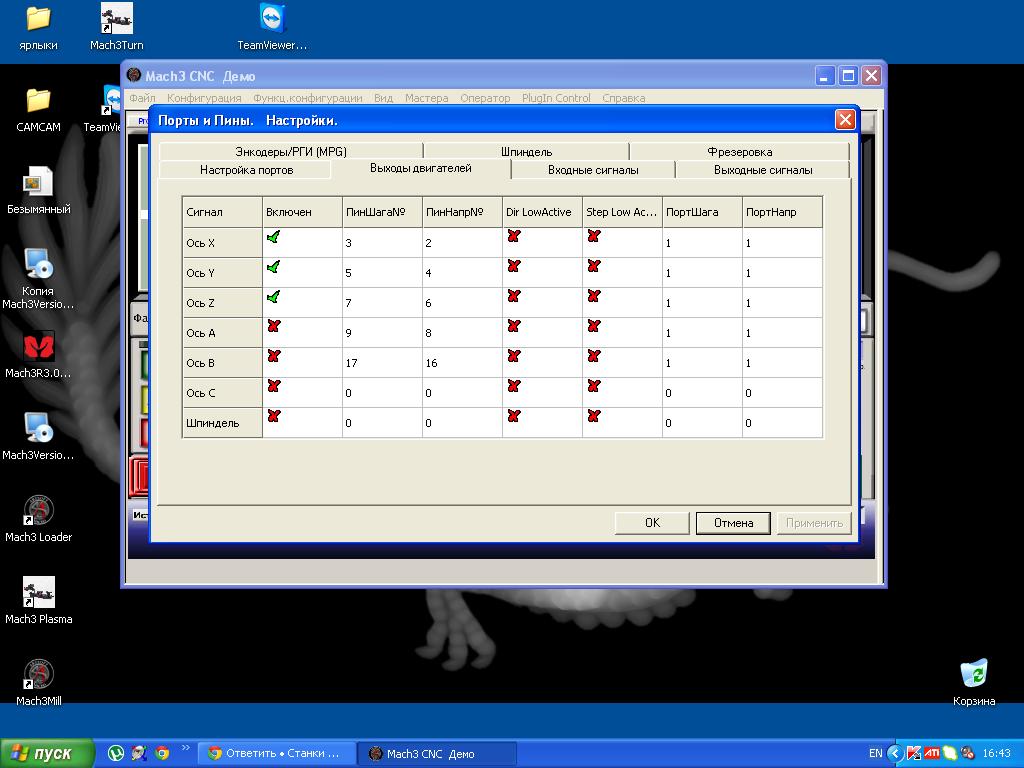Toggle Ось Z enabled checkmark
This screenshot has width=1024, height=768.
click(274, 297)
